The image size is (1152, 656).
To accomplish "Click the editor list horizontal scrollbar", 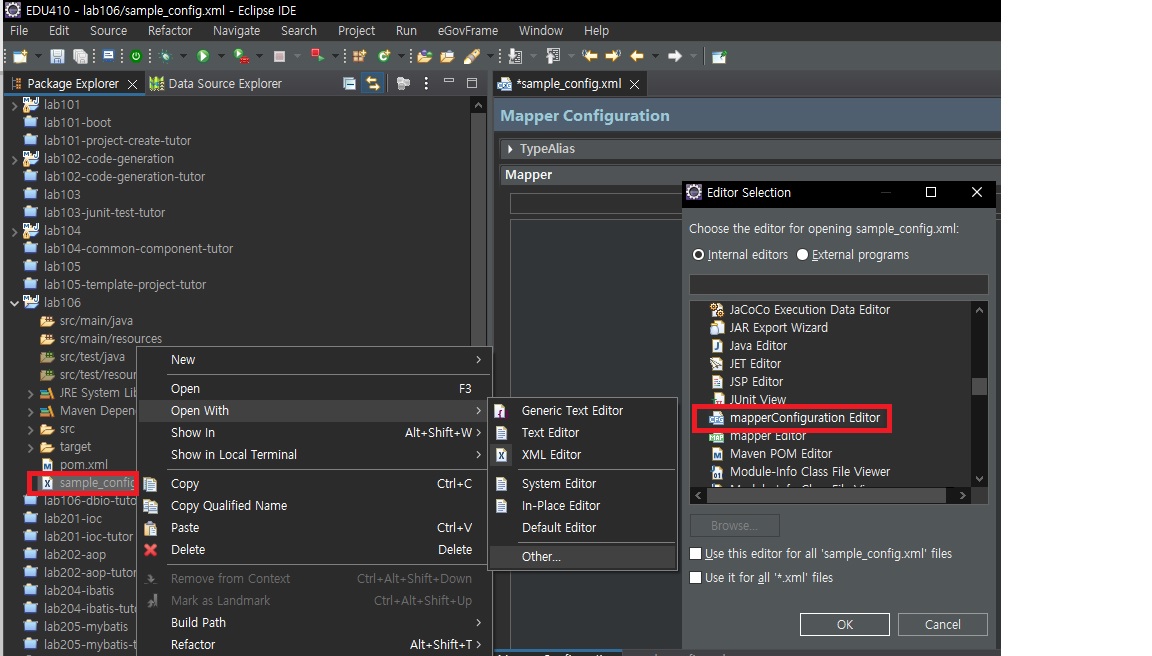I will [829, 496].
